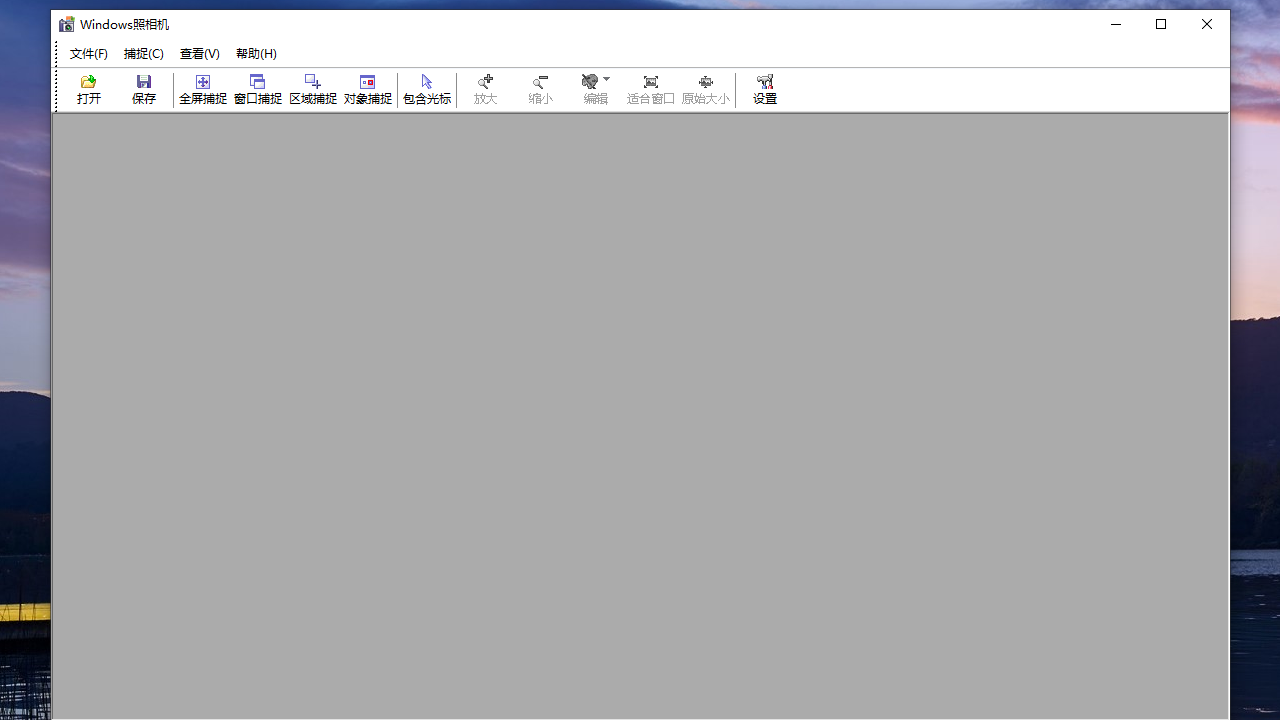Select the 对象捕捉 (object capture) tool
The height and width of the screenshot is (720, 1280).
[x=367, y=89]
